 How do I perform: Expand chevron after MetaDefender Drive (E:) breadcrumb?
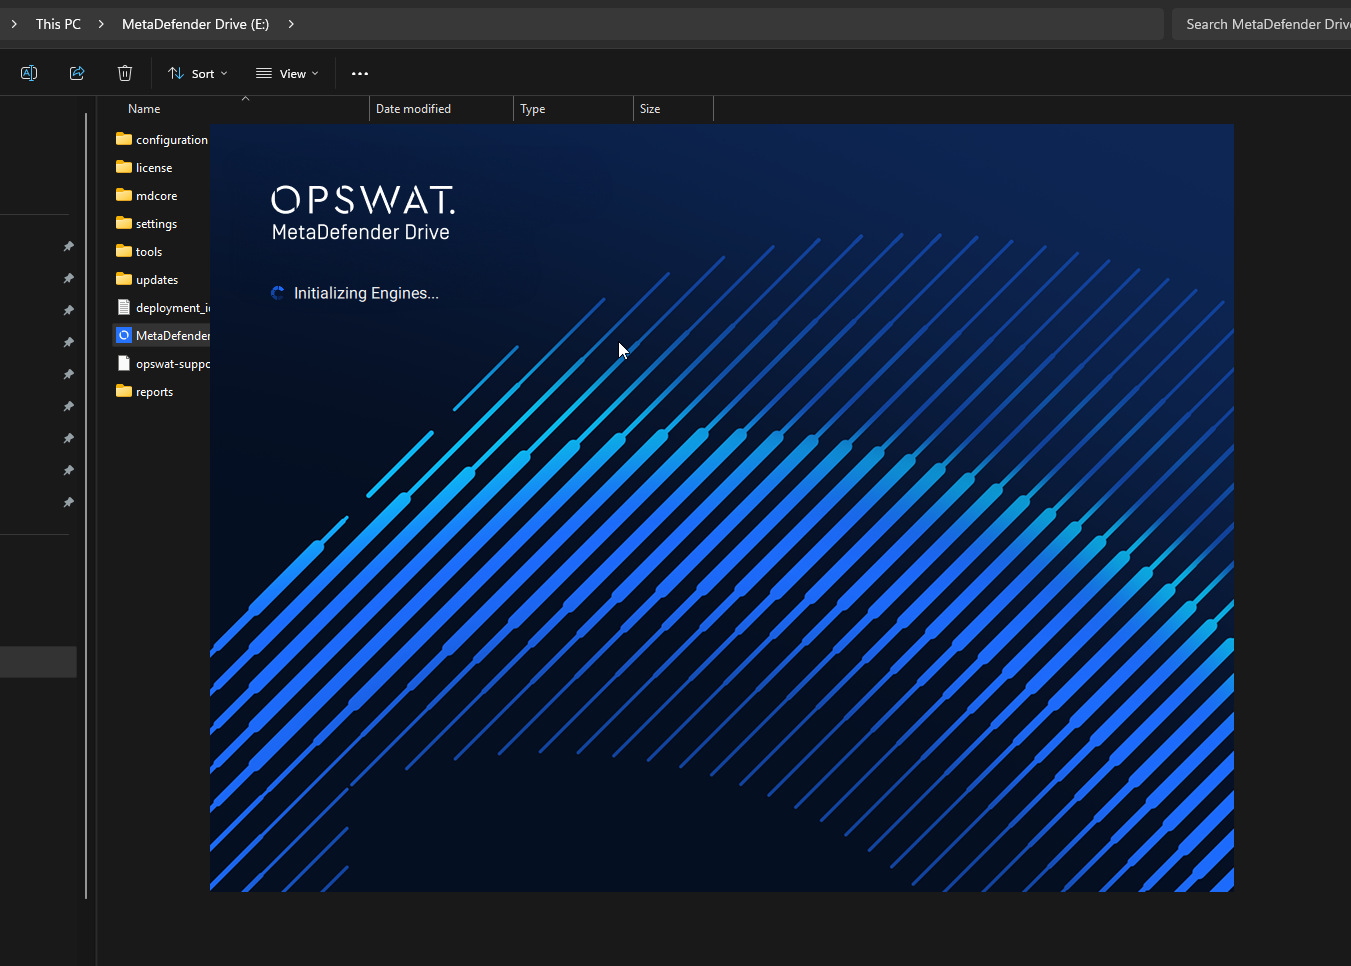click(291, 24)
